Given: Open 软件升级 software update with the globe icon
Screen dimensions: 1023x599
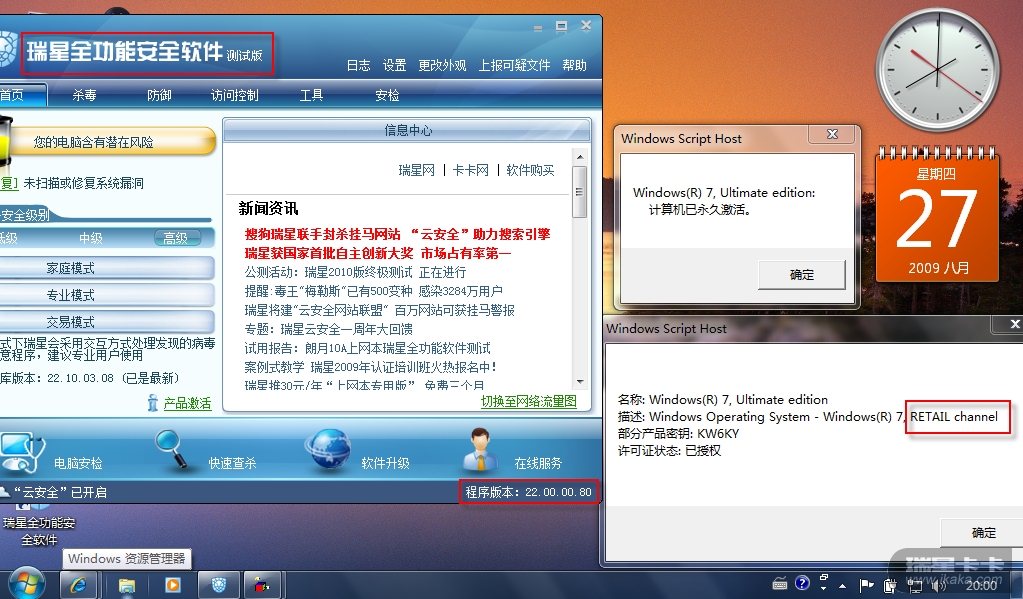Looking at the screenshot, I should 329,449.
